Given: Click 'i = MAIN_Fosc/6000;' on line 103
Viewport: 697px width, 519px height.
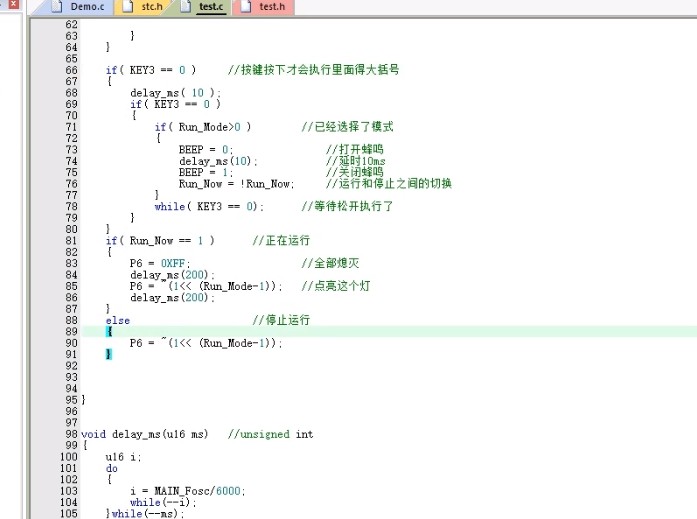Looking at the screenshot, I should pyautogui.click(x=188, y=491).
